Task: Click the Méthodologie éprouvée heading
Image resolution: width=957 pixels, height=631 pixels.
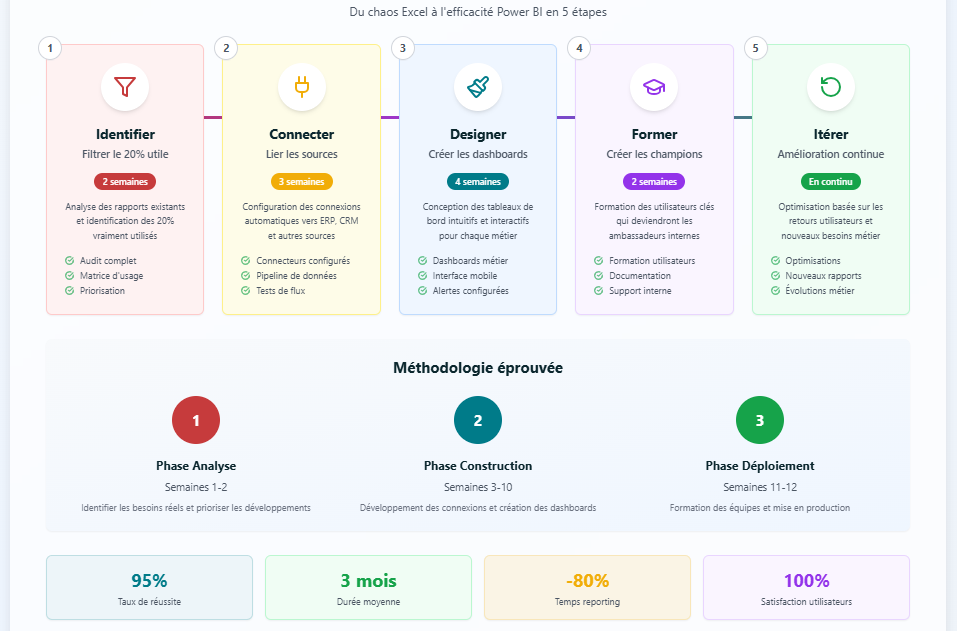Action: (x=478, y=368)
